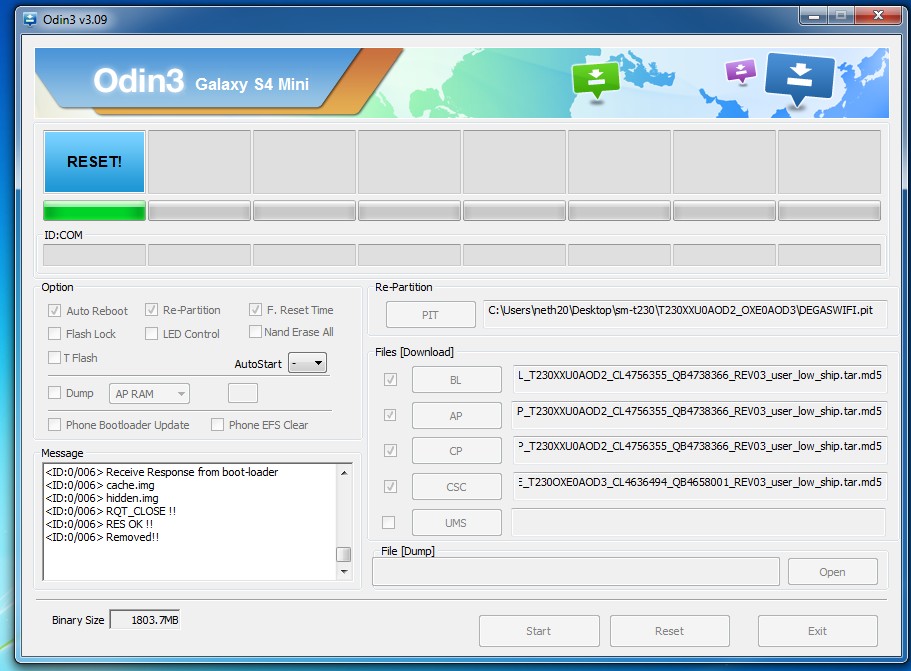911x671 pixels.
Task: Enable Phone Bootloader Update checkbox
Action: tap(55, 425)
